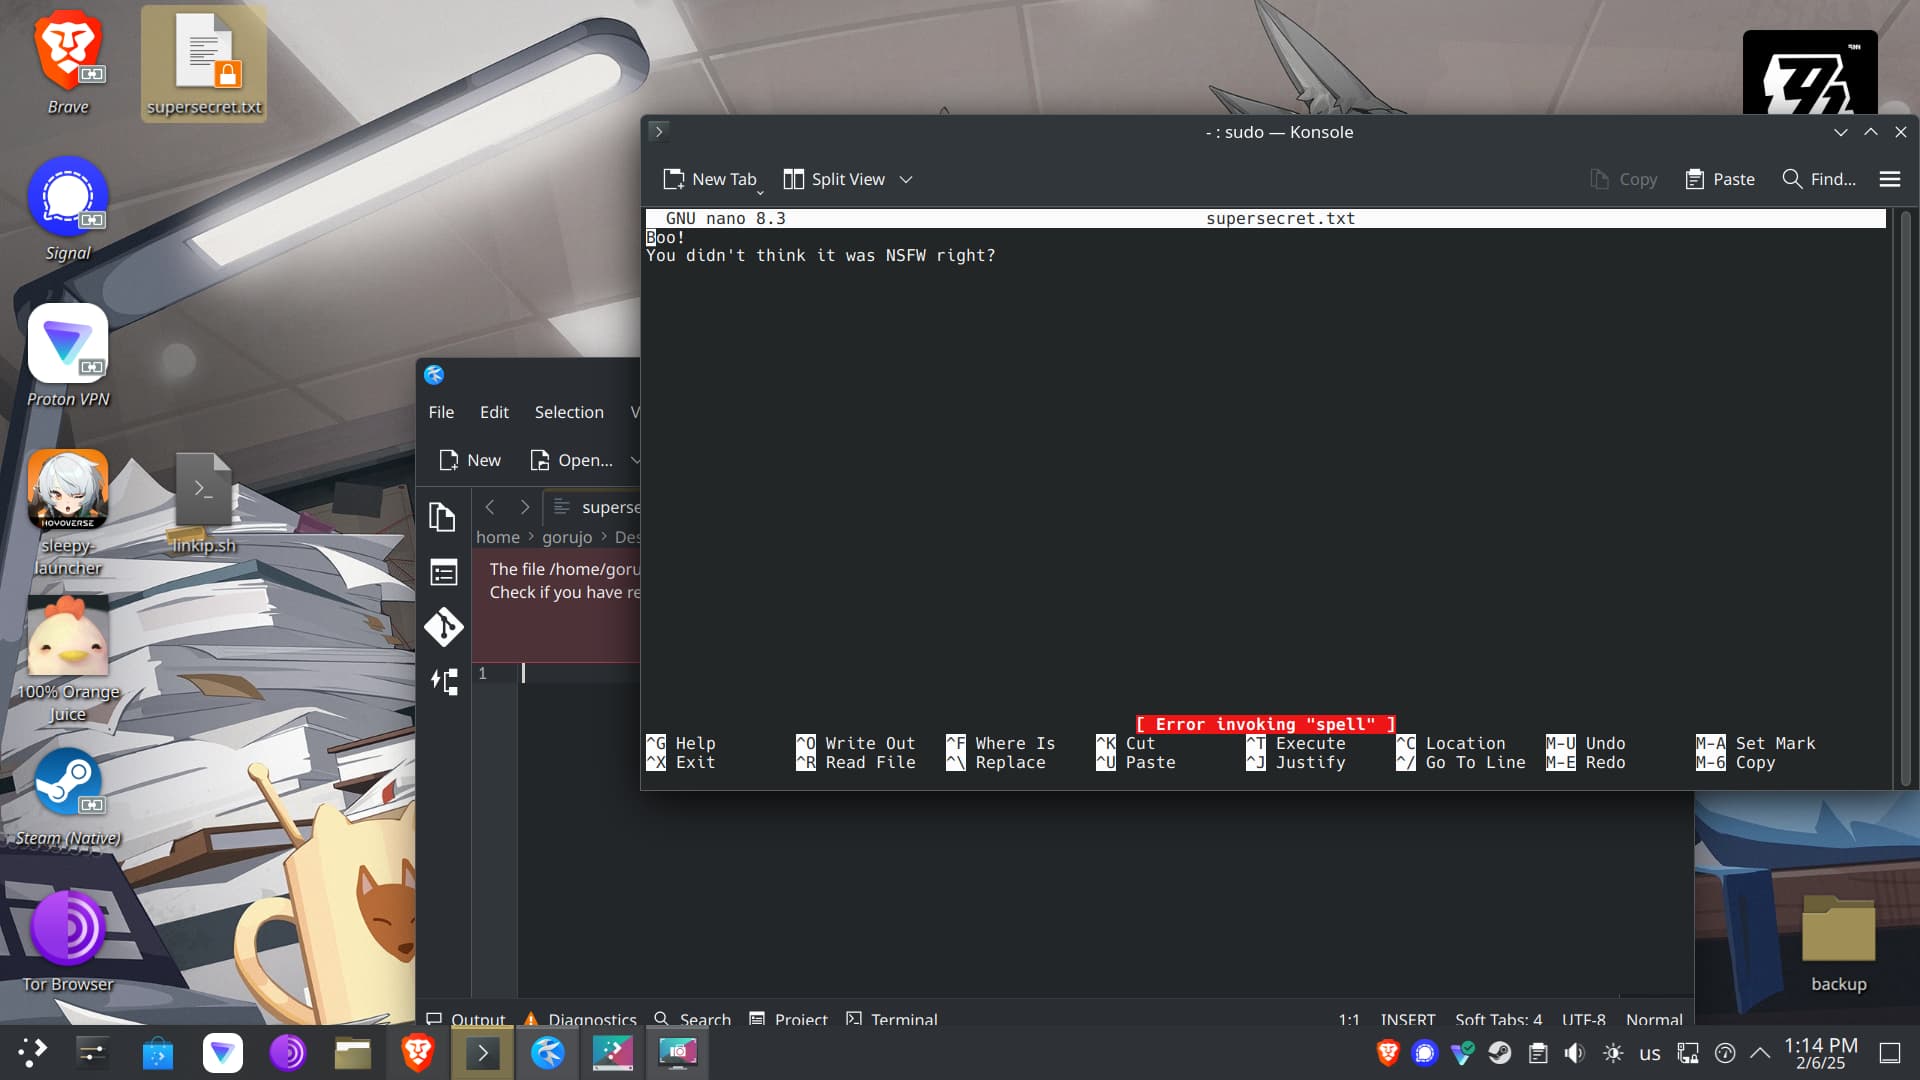Image resolution: width=1920 pixels, height=1080 pixels.
Task: Open the Steam tray icon
Action: click(1499, 1052)
